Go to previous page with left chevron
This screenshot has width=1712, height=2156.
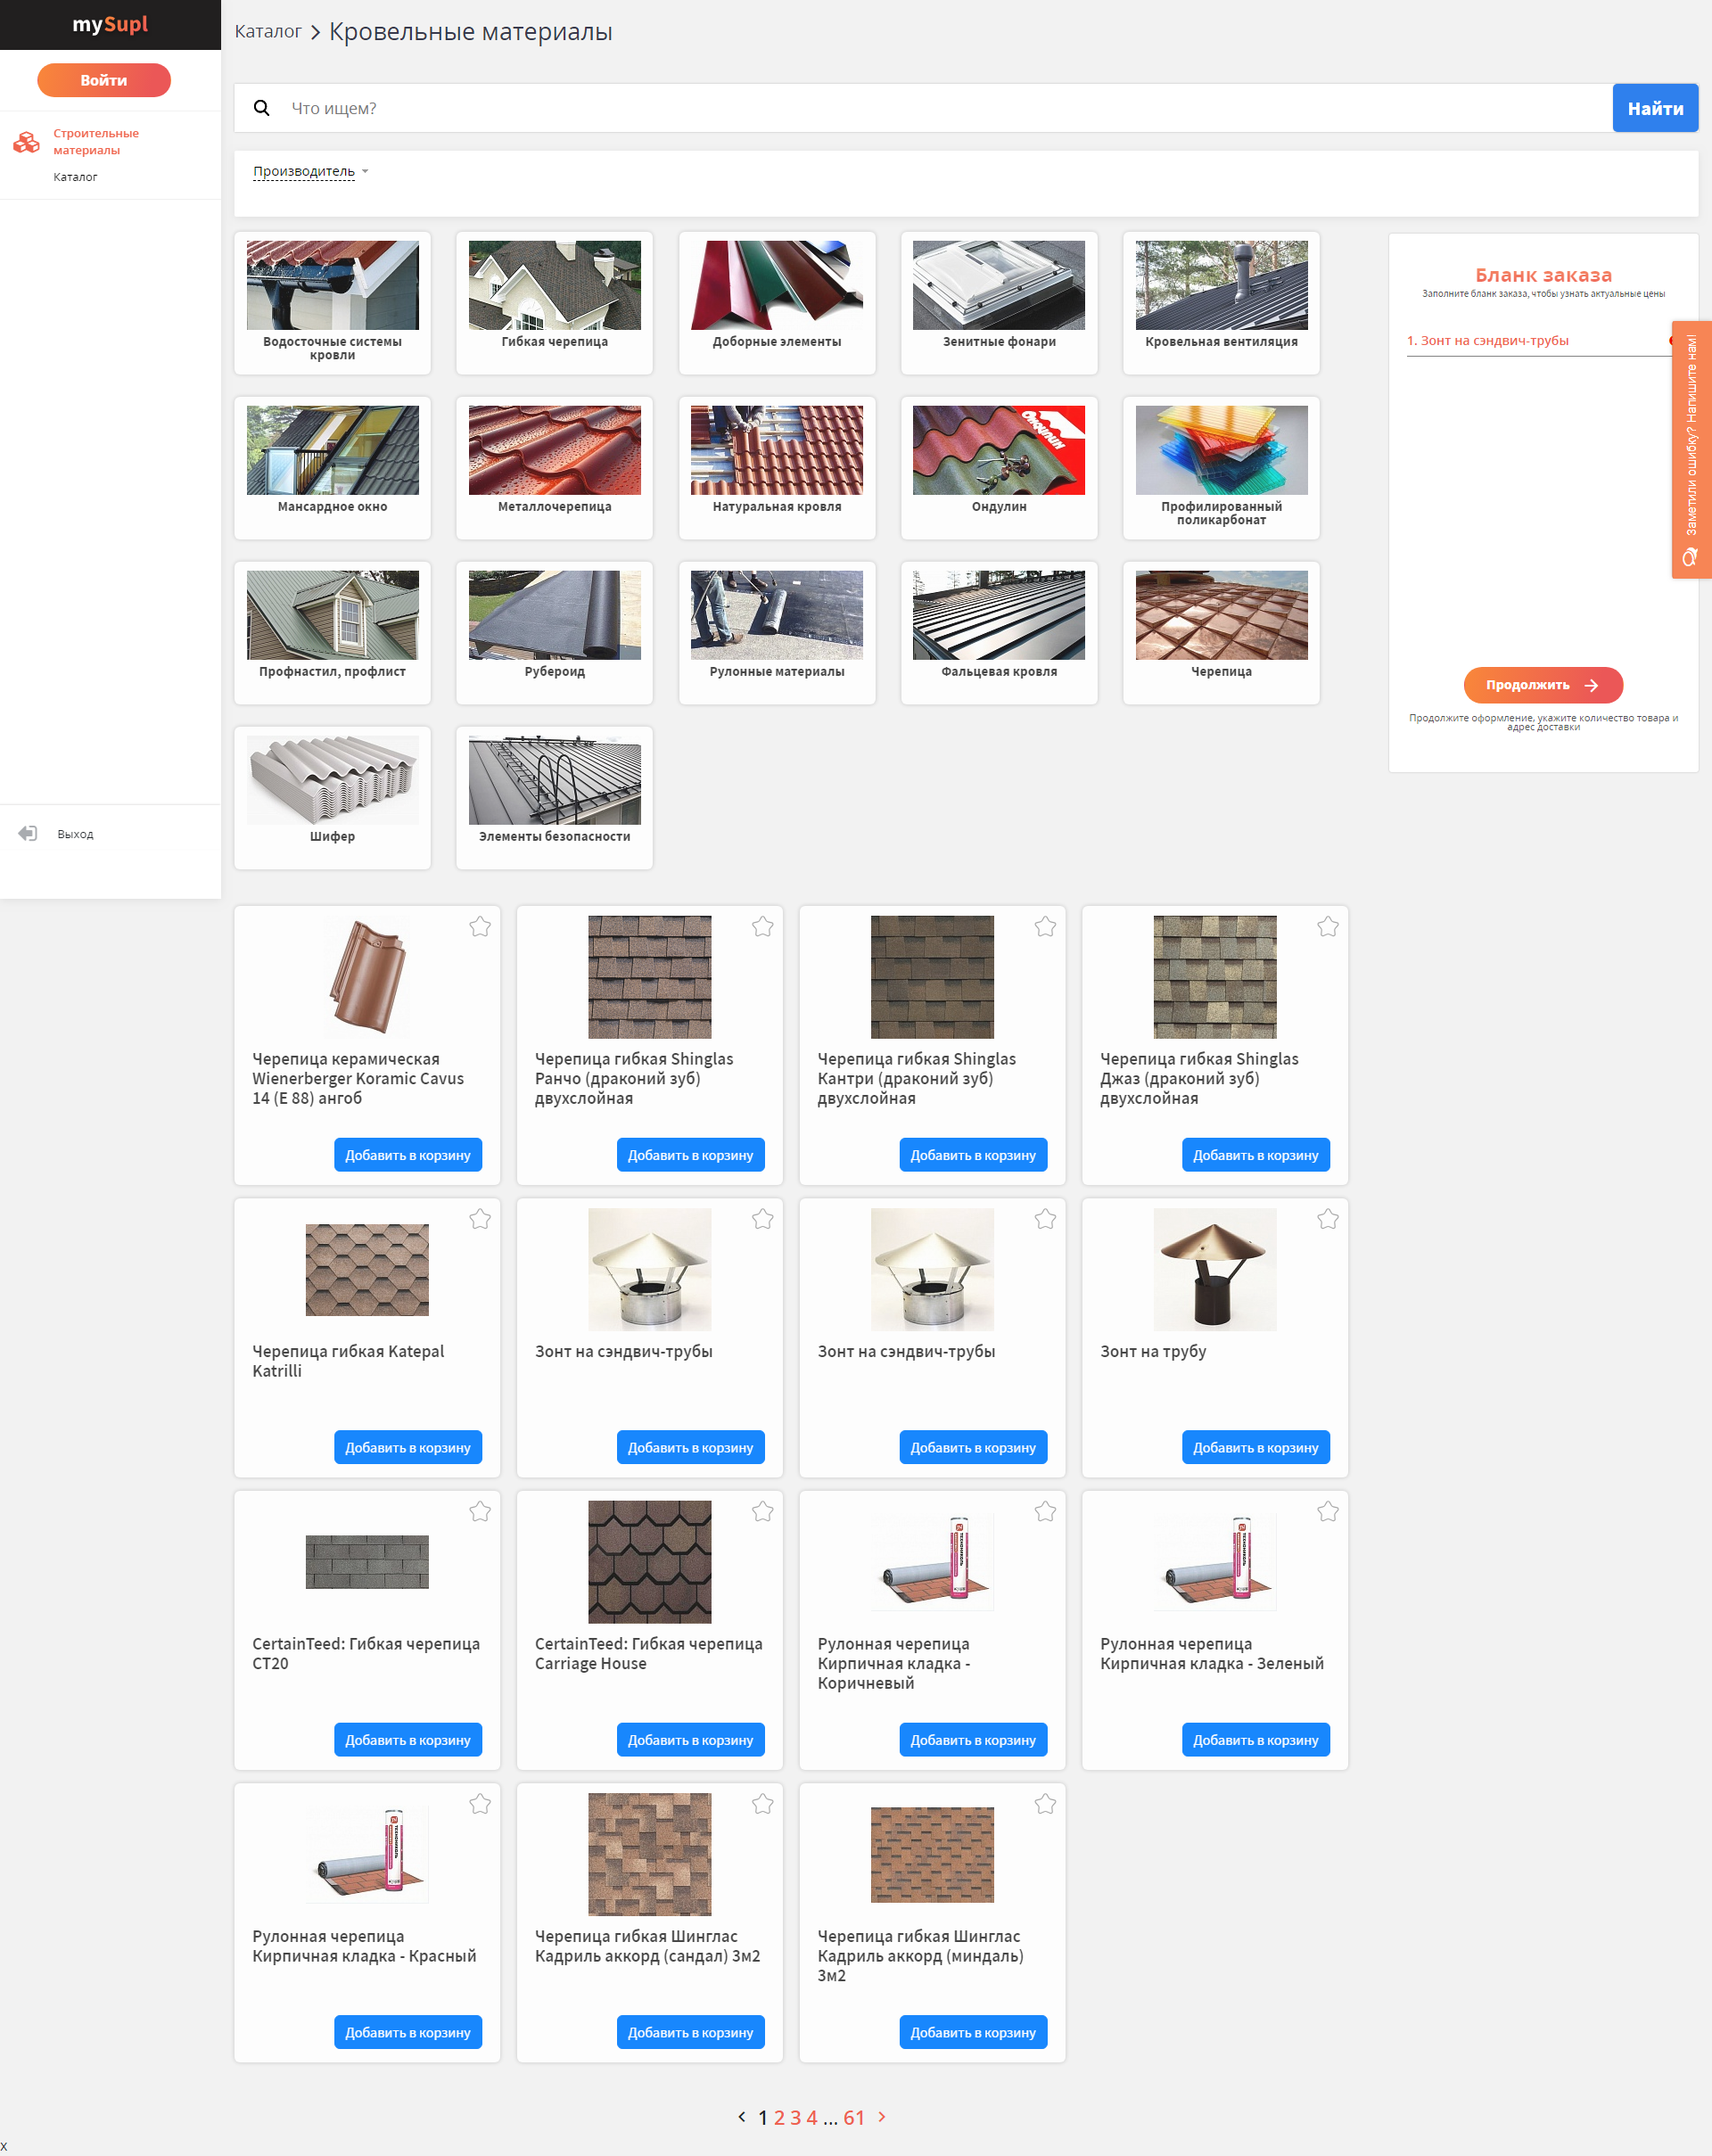point(741,2116)
